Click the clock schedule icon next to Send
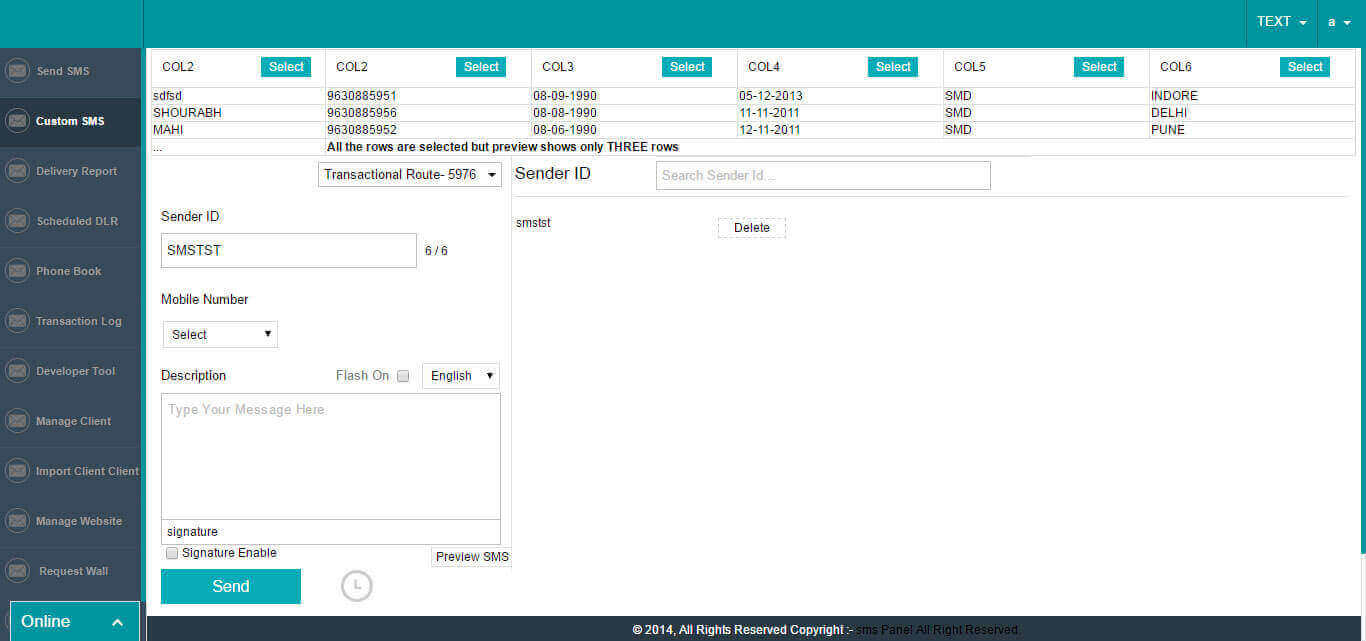This screenshot has height=641, width=1366. [356, 586]
